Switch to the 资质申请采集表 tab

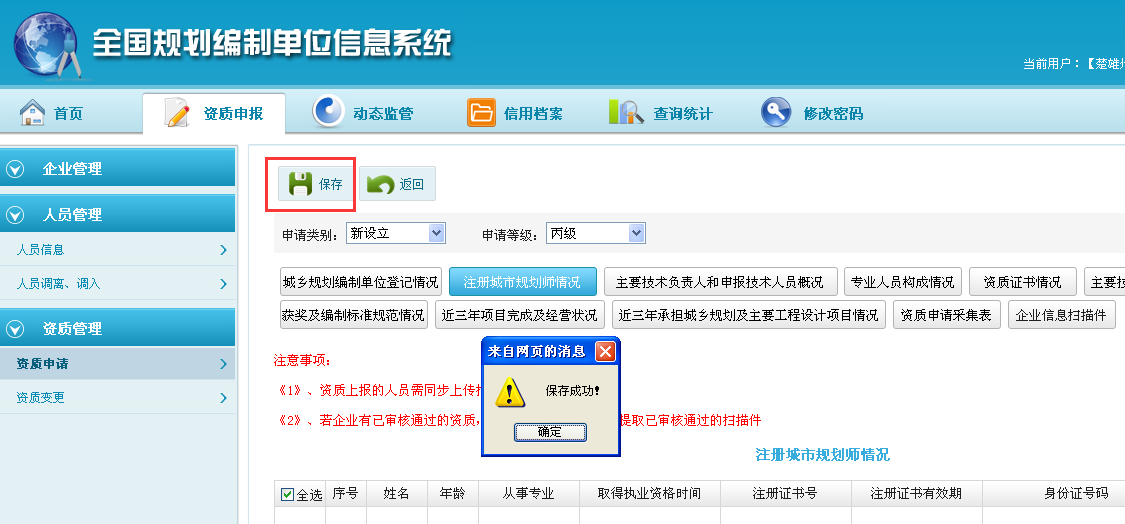point(946,315)
